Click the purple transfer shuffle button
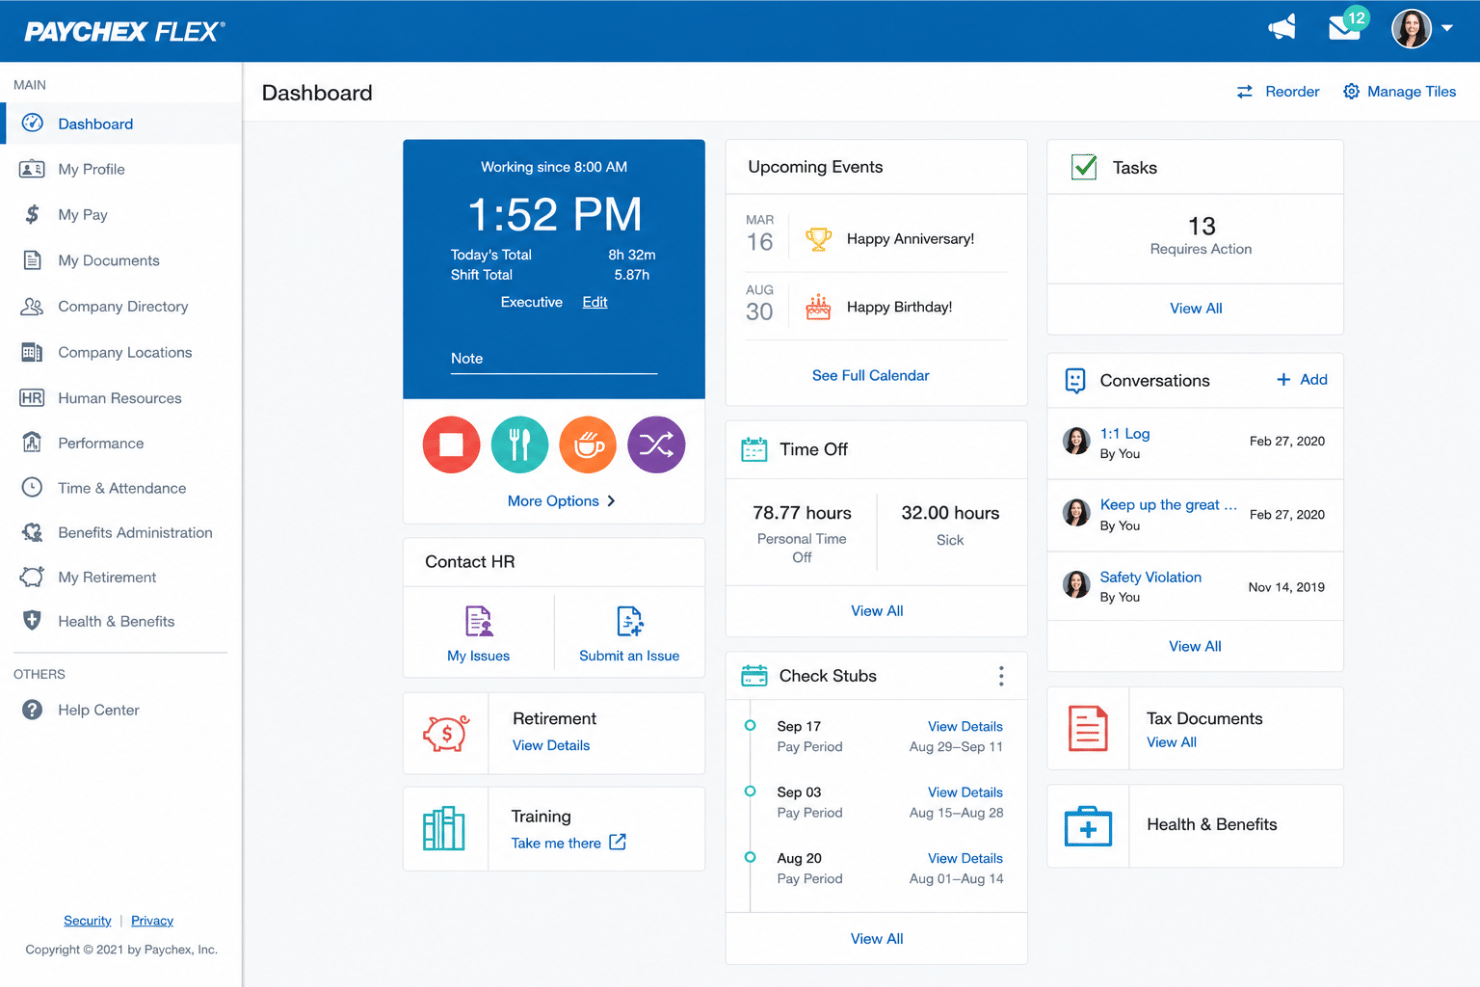1480x987 pixels. coord(656,444)
